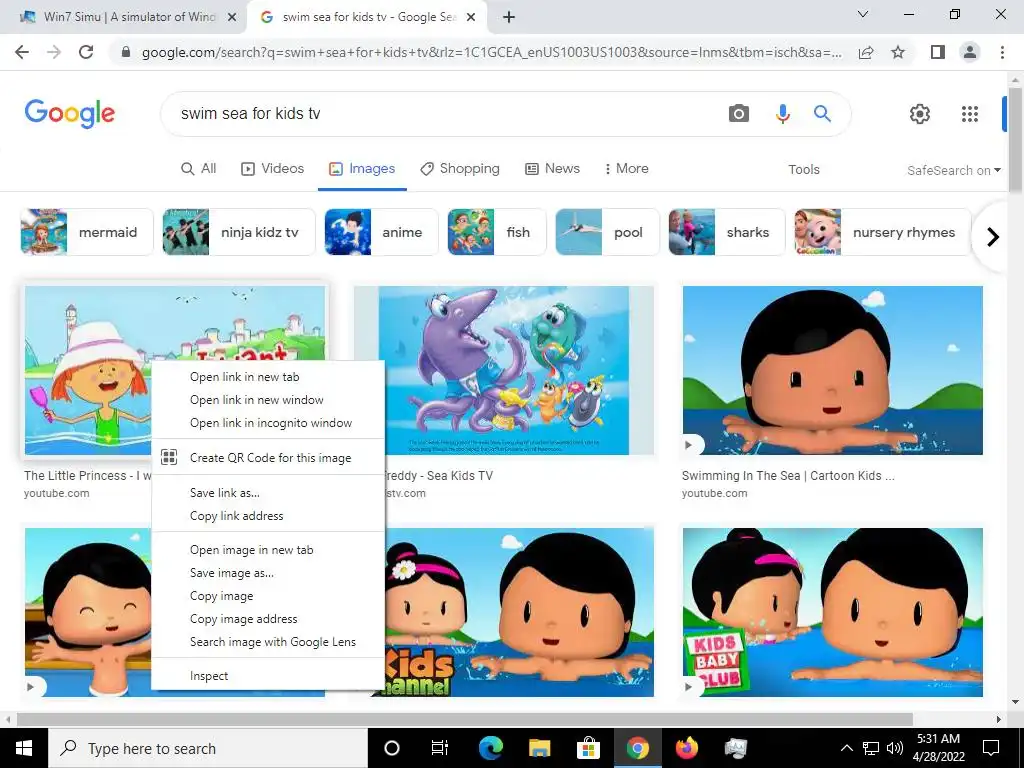Screen dimensions: 1024x768
Task: Open Microsoft Store from the taskbar
Action: coord(588,748)
